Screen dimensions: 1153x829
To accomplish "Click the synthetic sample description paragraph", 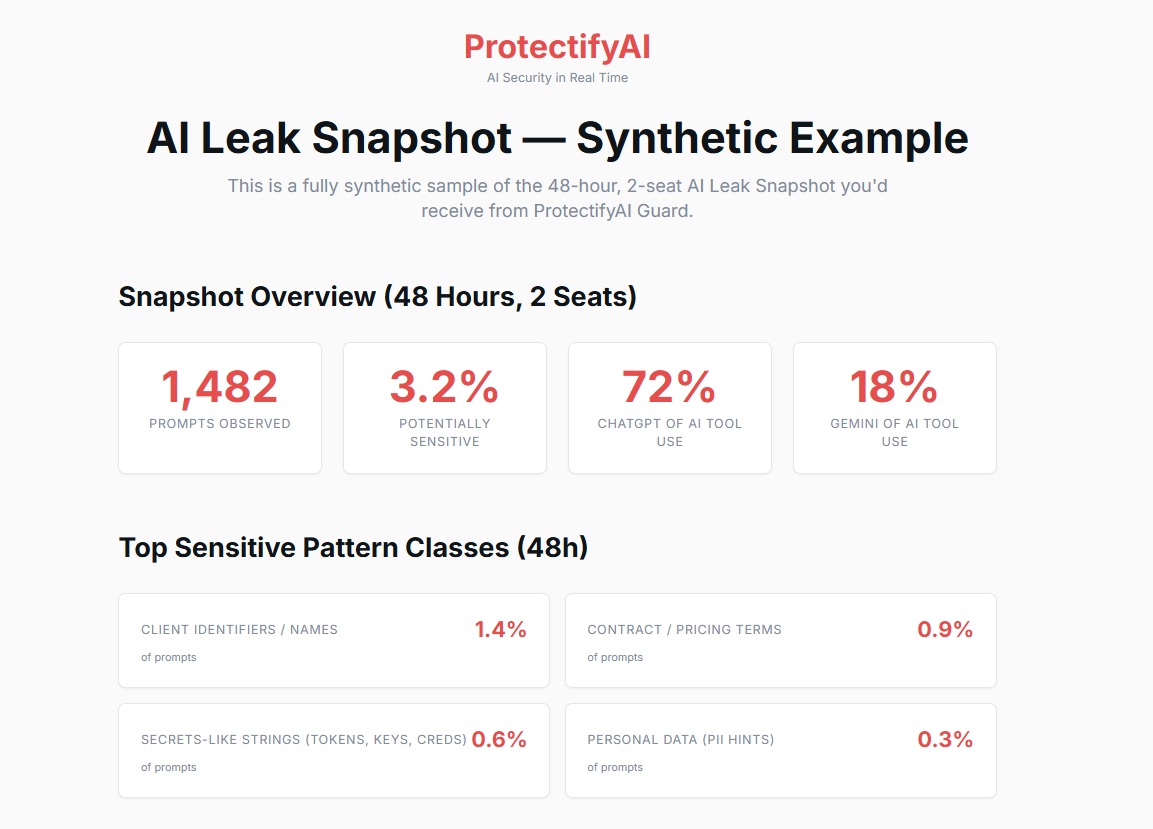I will point(557,198).
